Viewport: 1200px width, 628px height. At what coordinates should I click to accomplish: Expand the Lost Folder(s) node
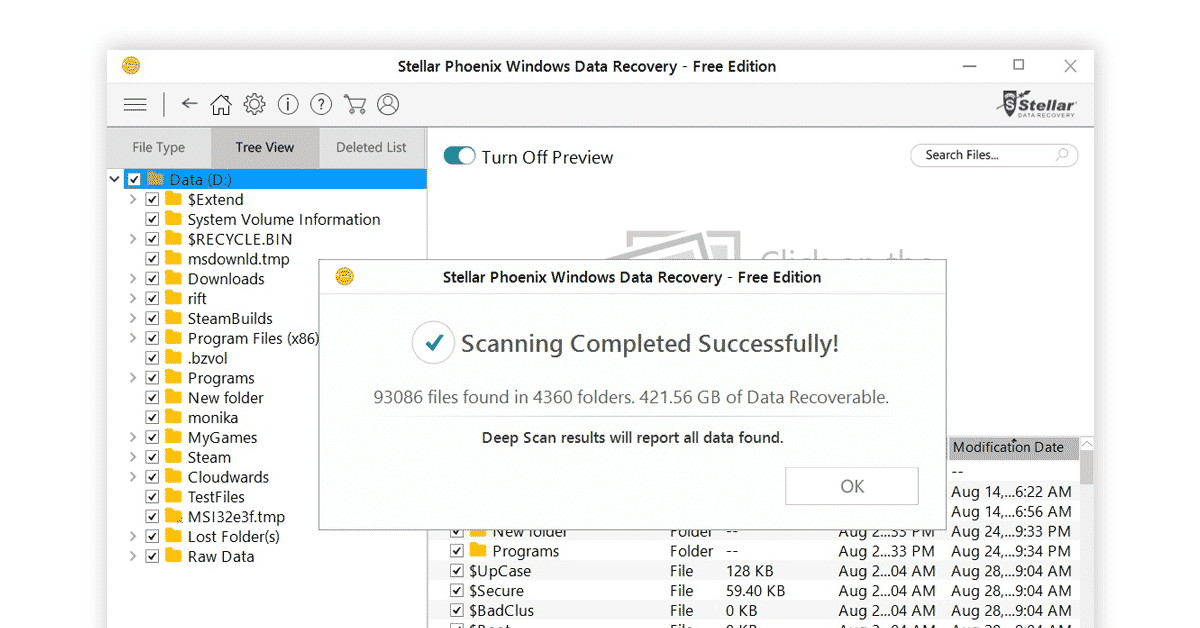(x=133, y=536)
